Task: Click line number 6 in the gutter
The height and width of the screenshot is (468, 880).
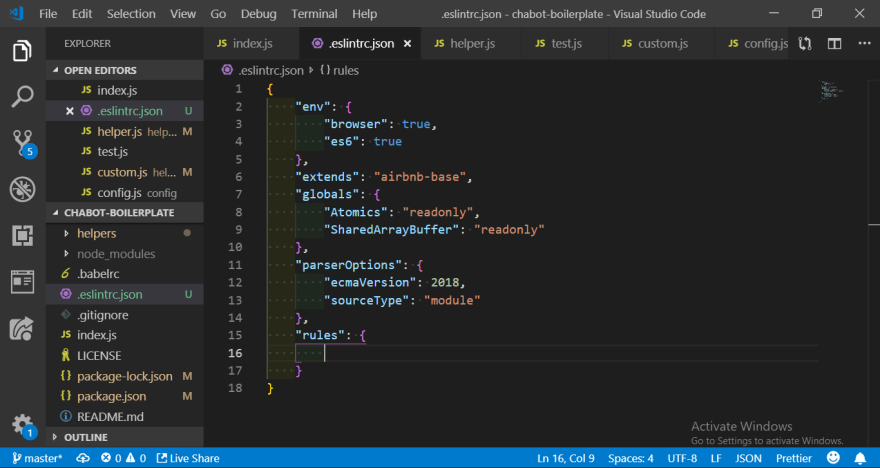Action: (x=239, y=177)
